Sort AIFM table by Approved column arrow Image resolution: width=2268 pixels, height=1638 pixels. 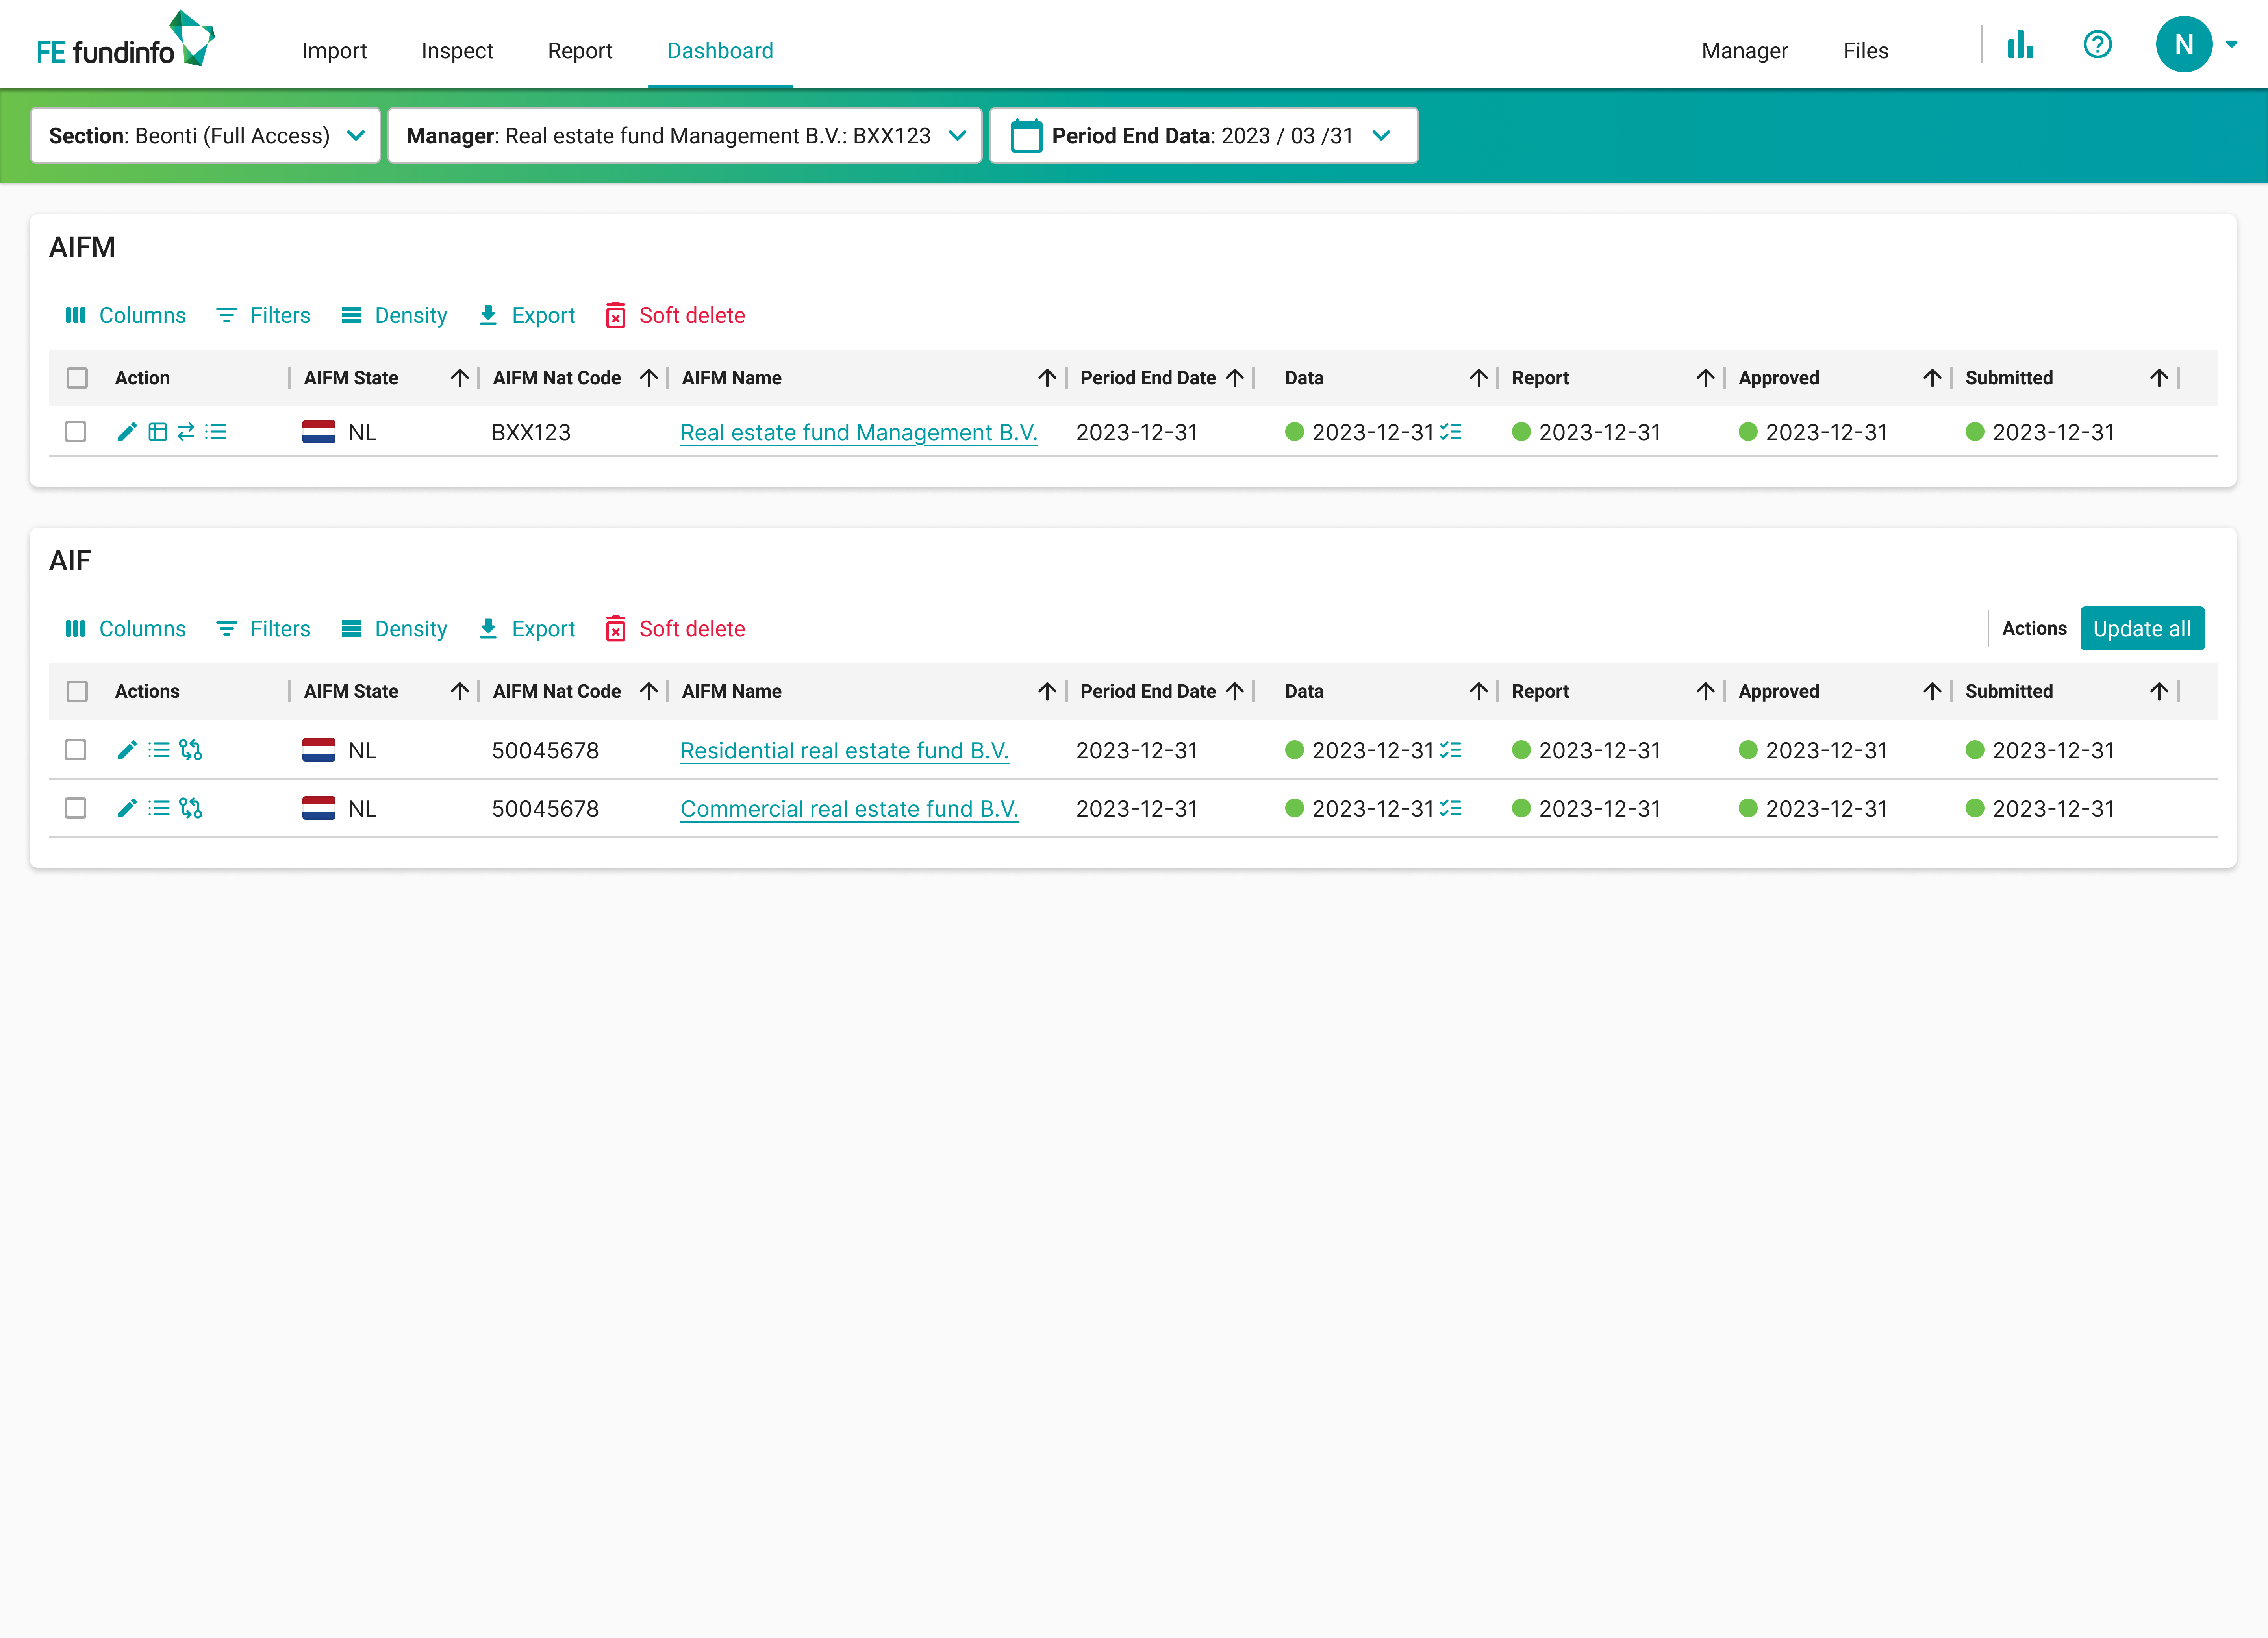(1932, 378)
